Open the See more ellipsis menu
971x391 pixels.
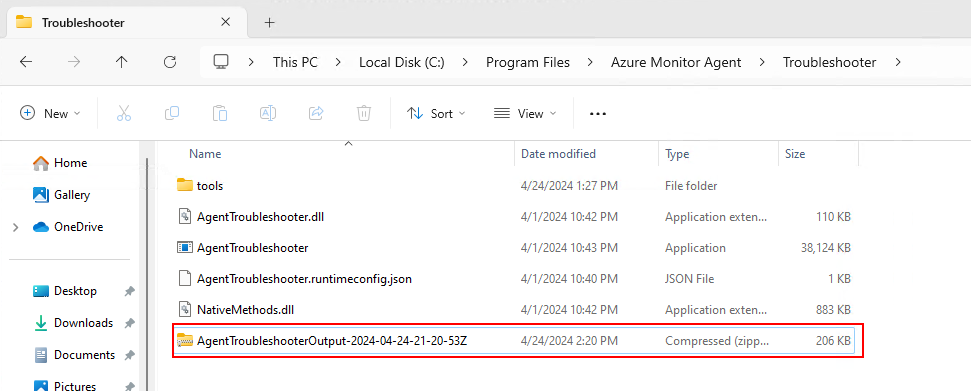click(x=598, y=113)
